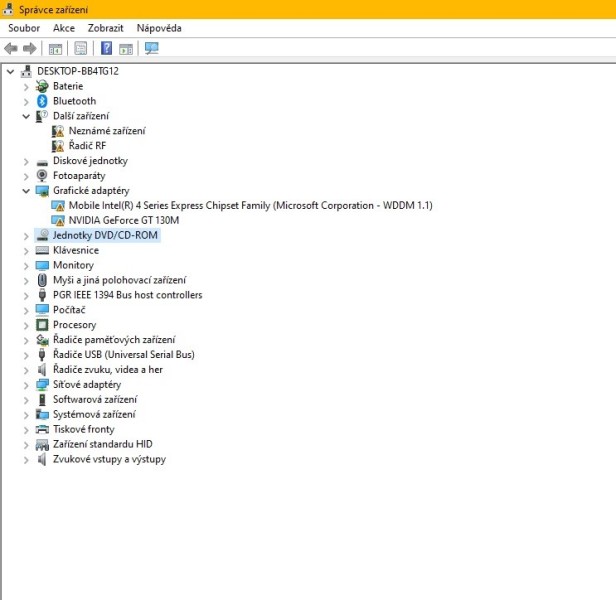Select the Řadič RF entry
616x600 pixels.
[87, 146]
